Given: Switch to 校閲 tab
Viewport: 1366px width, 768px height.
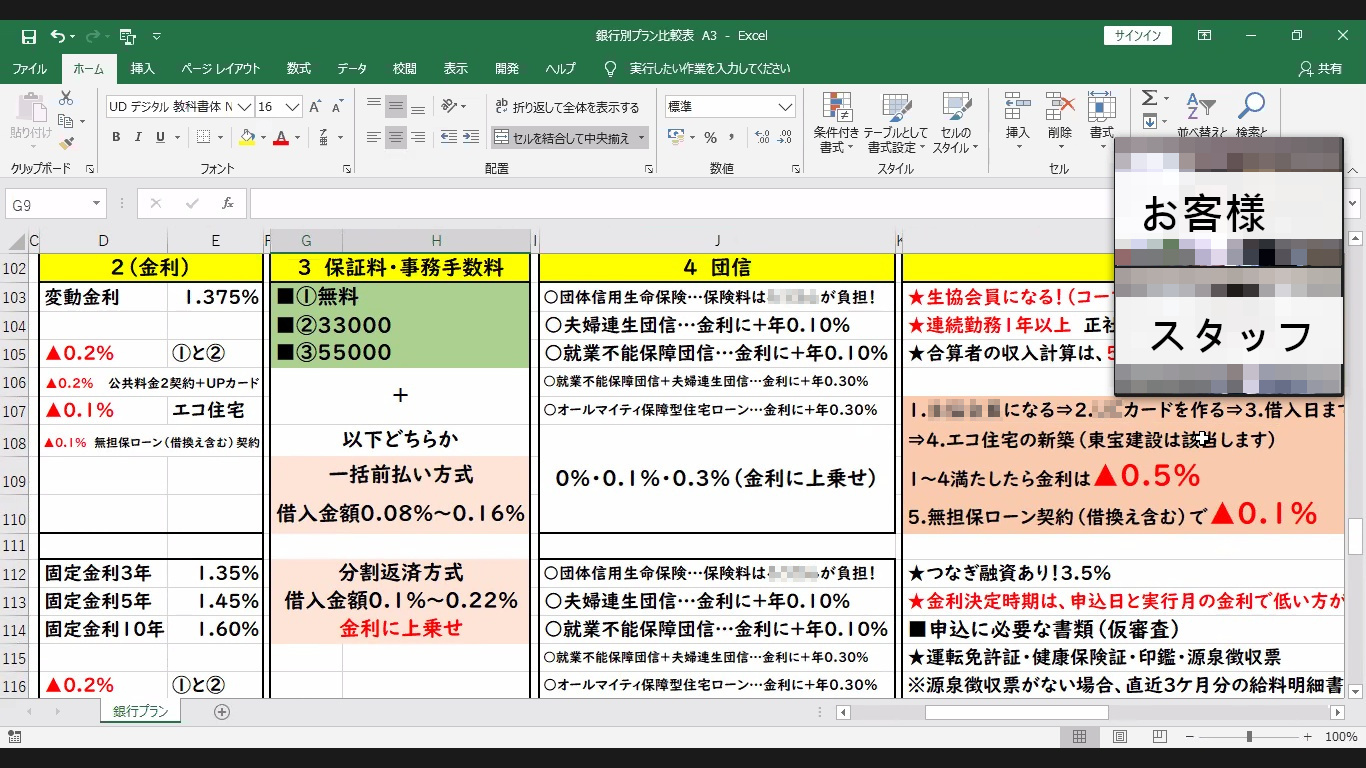Looking at the screenshot, I should coord(405,69).
